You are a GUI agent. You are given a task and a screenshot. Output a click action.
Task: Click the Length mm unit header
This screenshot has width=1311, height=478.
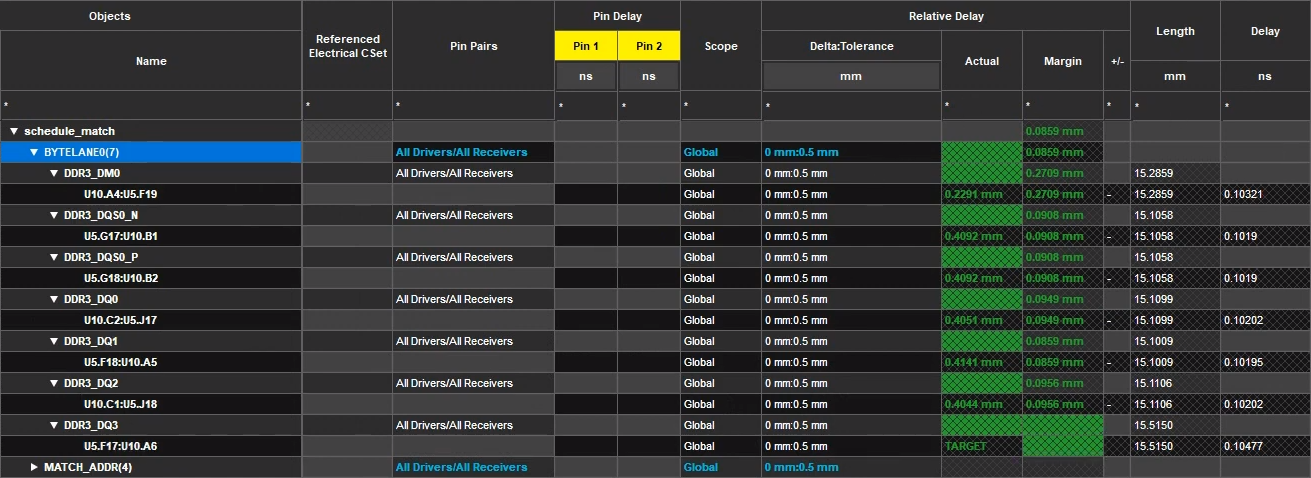[1175, 76]
